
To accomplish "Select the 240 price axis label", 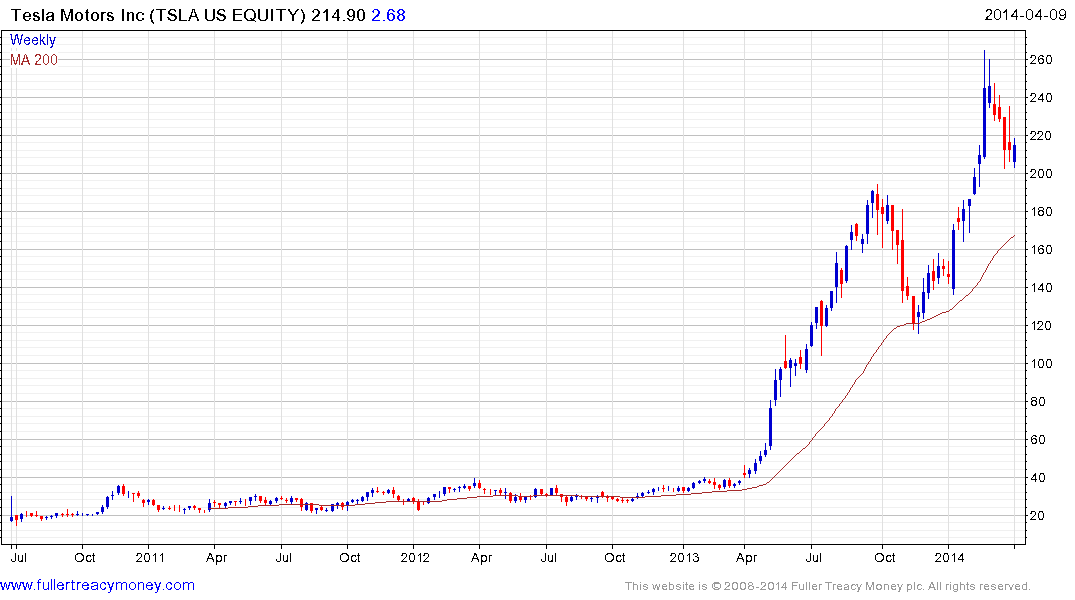I will (1041, 98).
